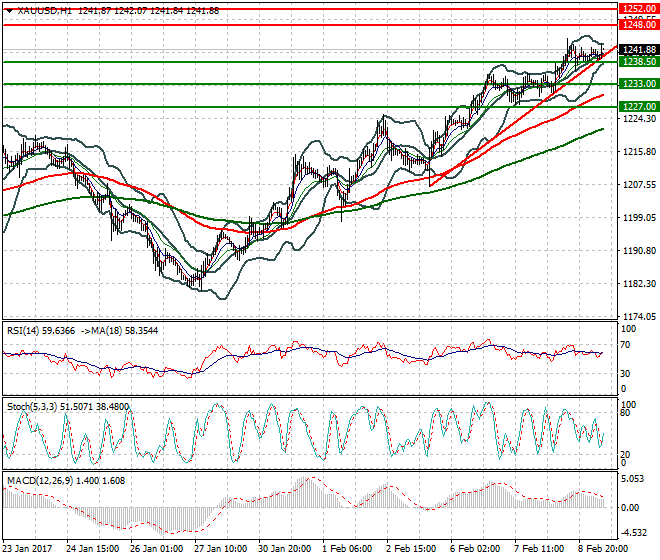Click the 1 Feb 06:00 time label
Viewport: 660px width, 560px height.
347,549
